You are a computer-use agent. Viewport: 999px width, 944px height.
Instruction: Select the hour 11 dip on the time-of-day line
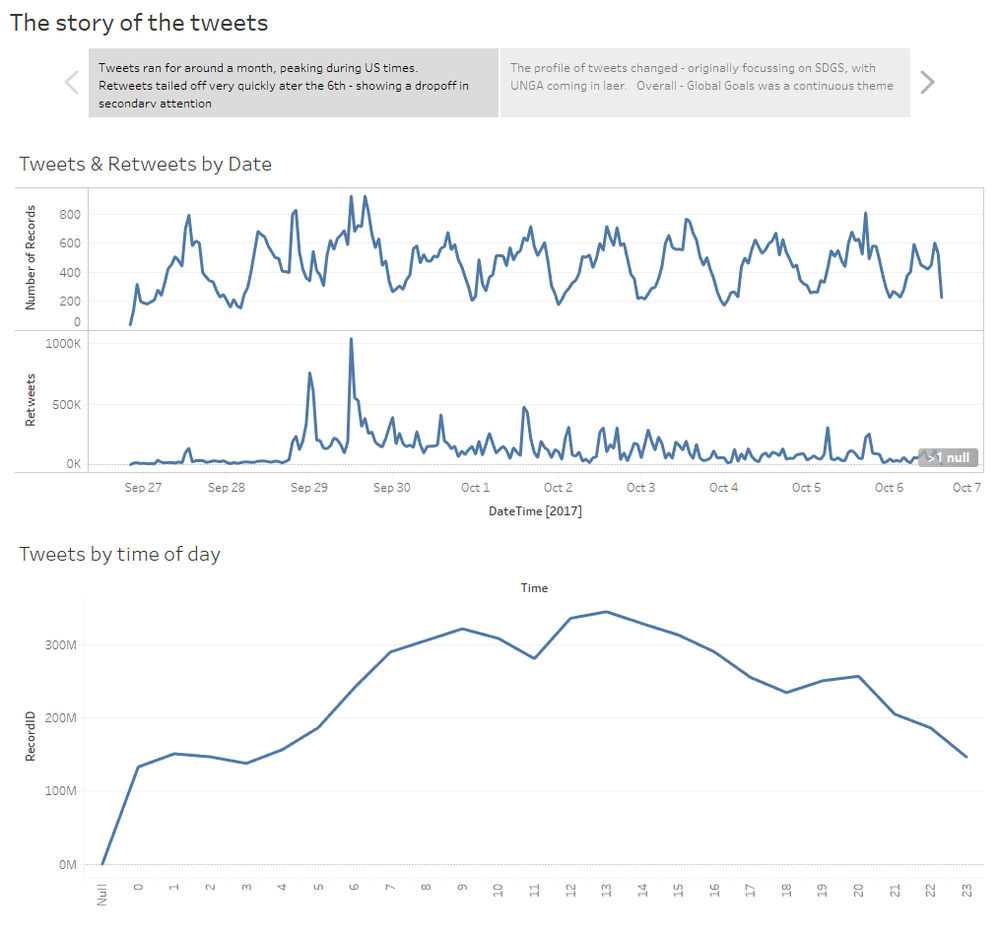(534, 658)
